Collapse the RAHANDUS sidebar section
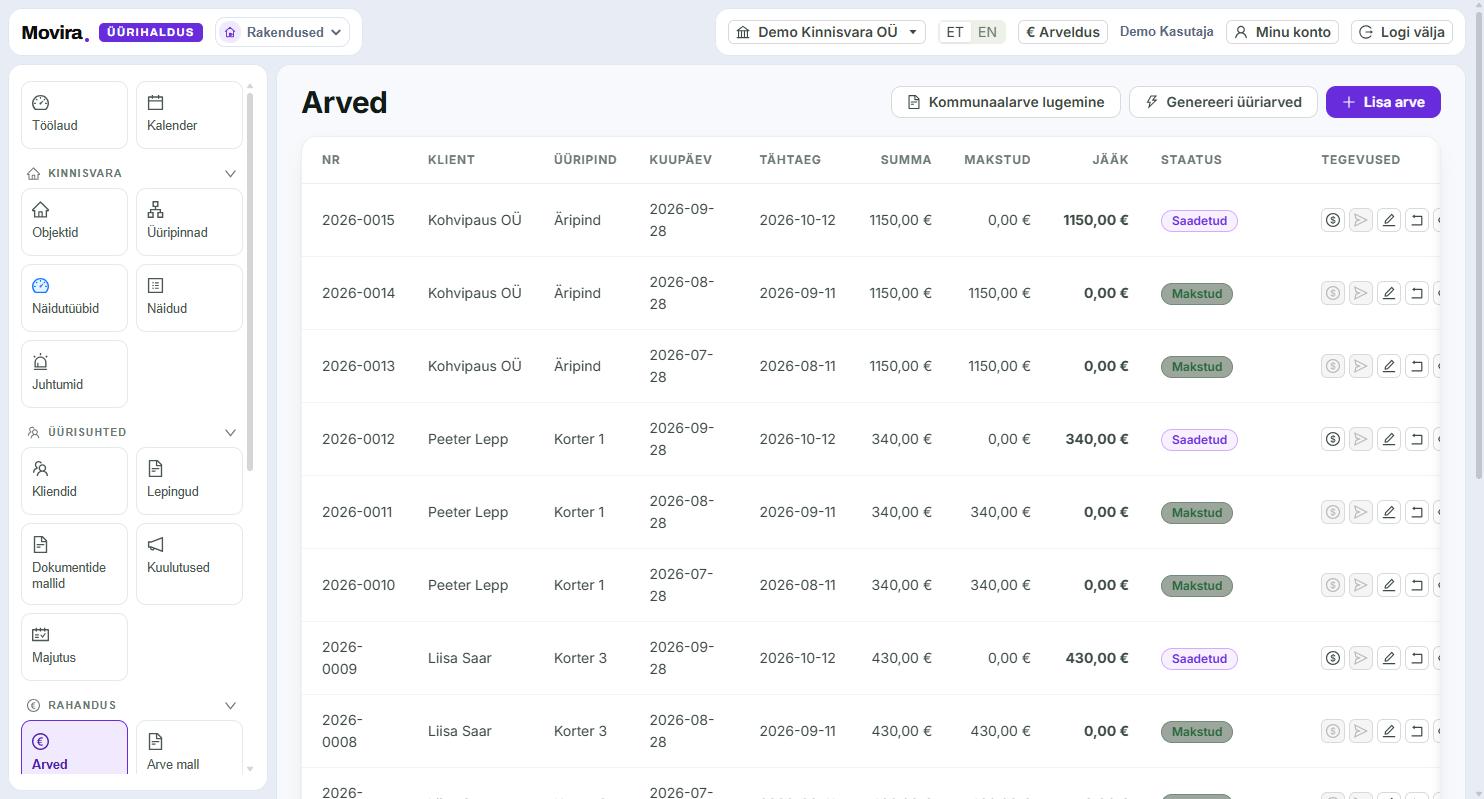The height and width of the screenshot is (799, 1484). 230,705
